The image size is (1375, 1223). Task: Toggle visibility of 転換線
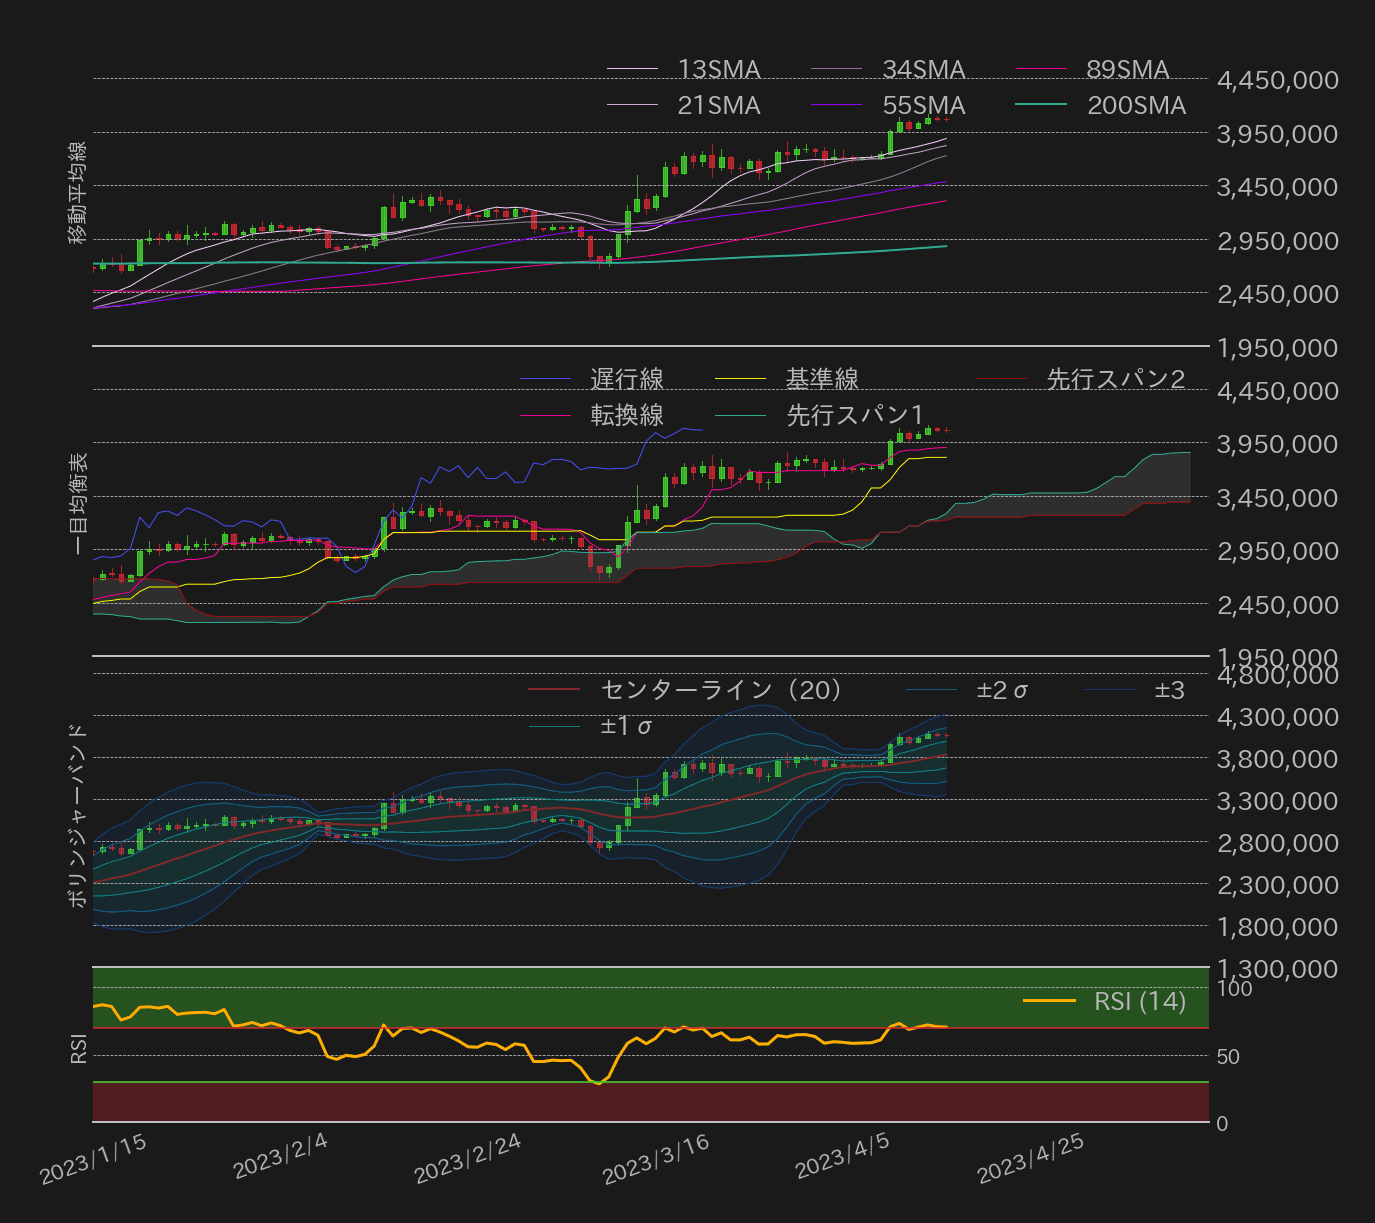tap(544, 414)
